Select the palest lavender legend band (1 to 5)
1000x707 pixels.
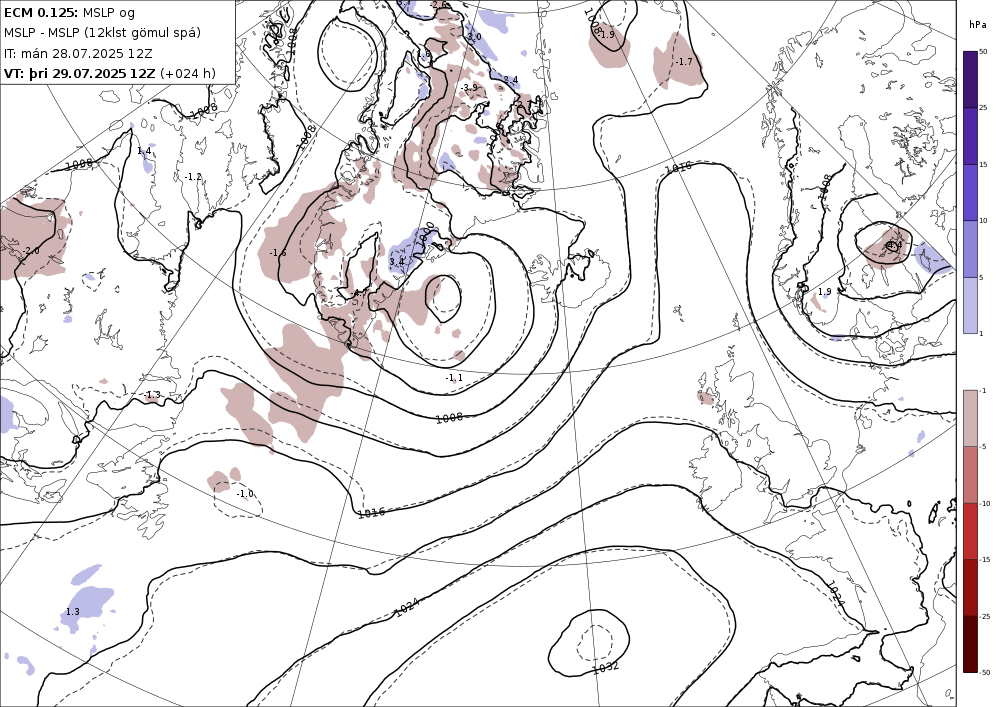[970, 305]
